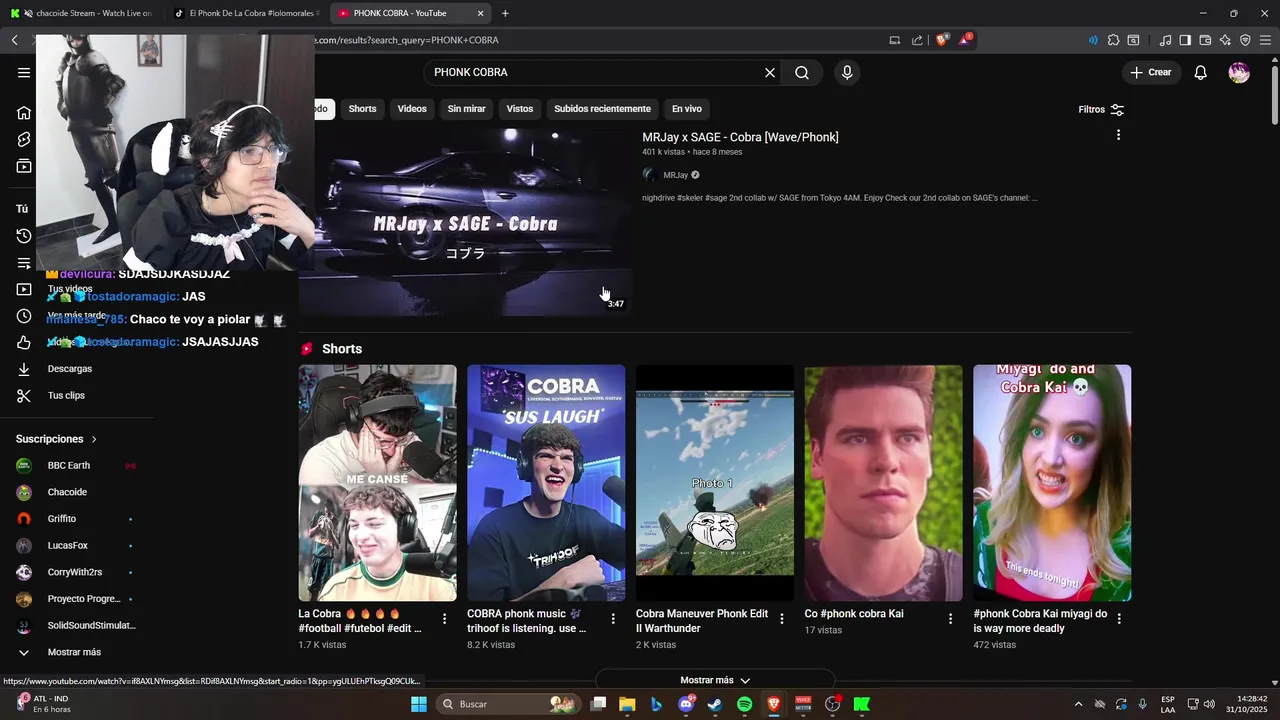Open Brave Rewards triangle icon
This screenshot has height=720, width=1280.
[x=965, y=40]
